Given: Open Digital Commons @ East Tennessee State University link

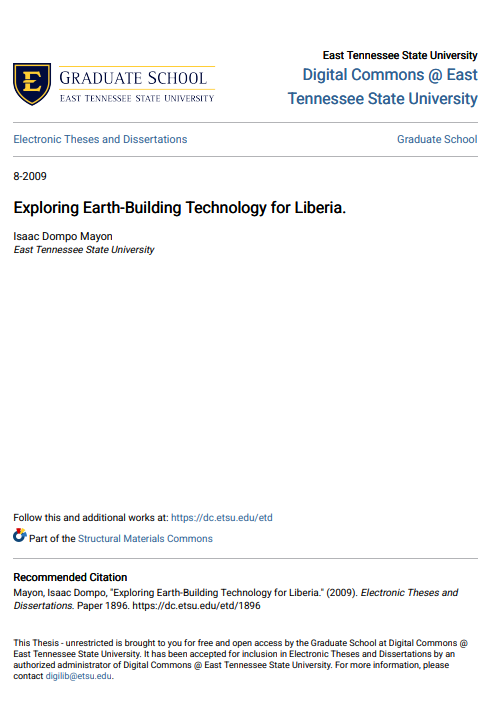Looking at the screenshot, I should pos(382,87).
